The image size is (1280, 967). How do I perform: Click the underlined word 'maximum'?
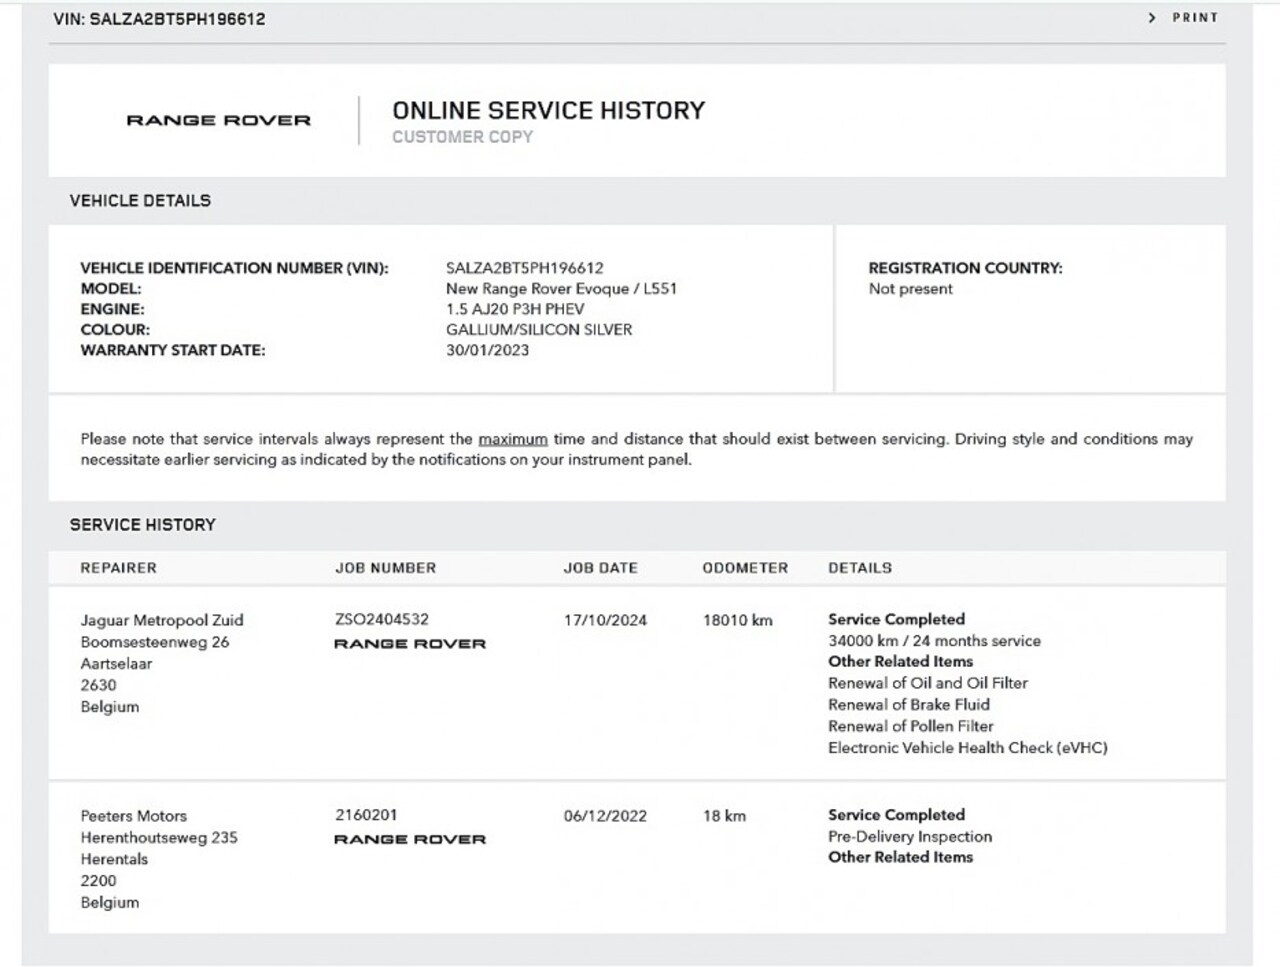click(512, 439)
